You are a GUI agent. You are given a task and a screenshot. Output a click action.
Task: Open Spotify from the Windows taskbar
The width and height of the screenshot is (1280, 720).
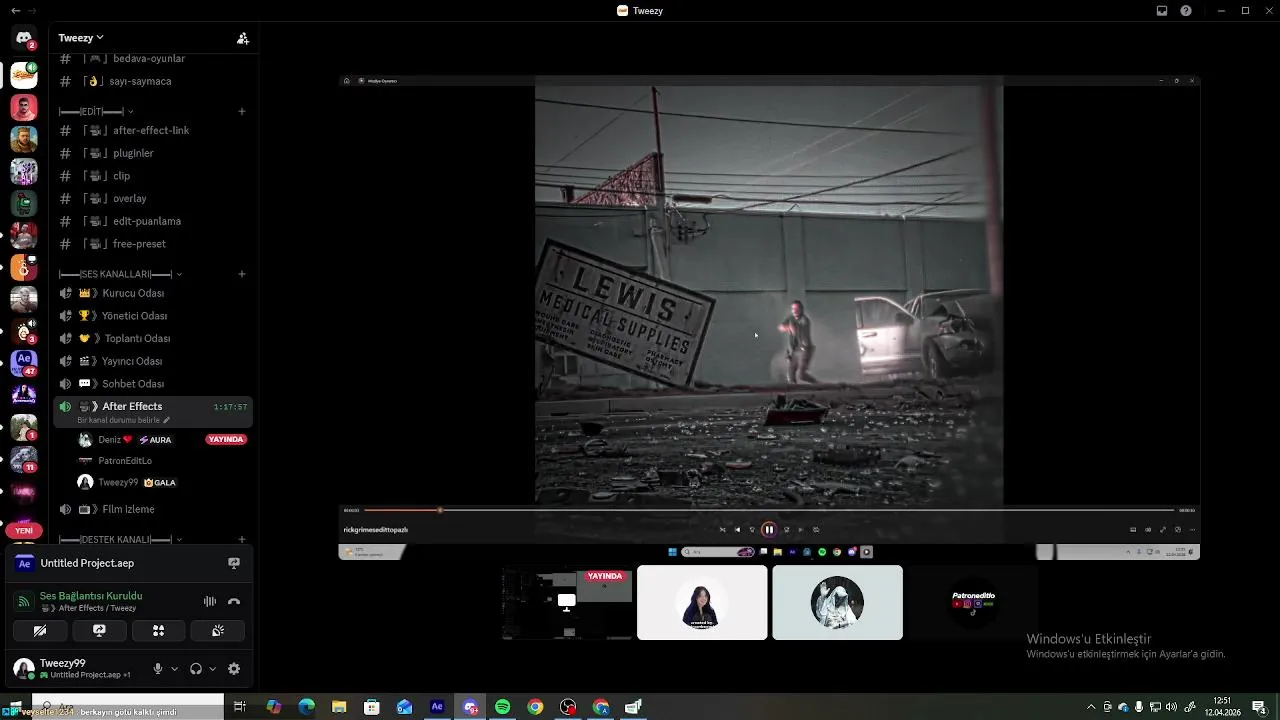[x=502, y=707]
